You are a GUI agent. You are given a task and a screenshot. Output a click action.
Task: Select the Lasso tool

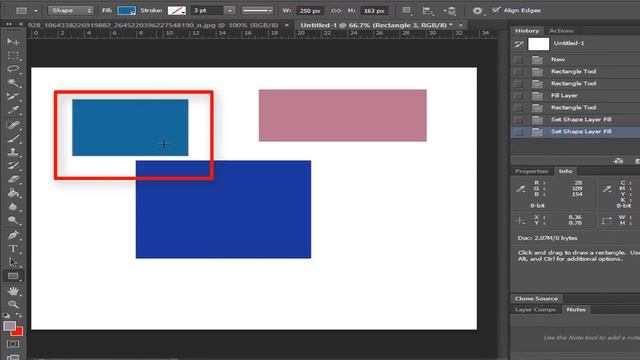[x=13, y=69]
